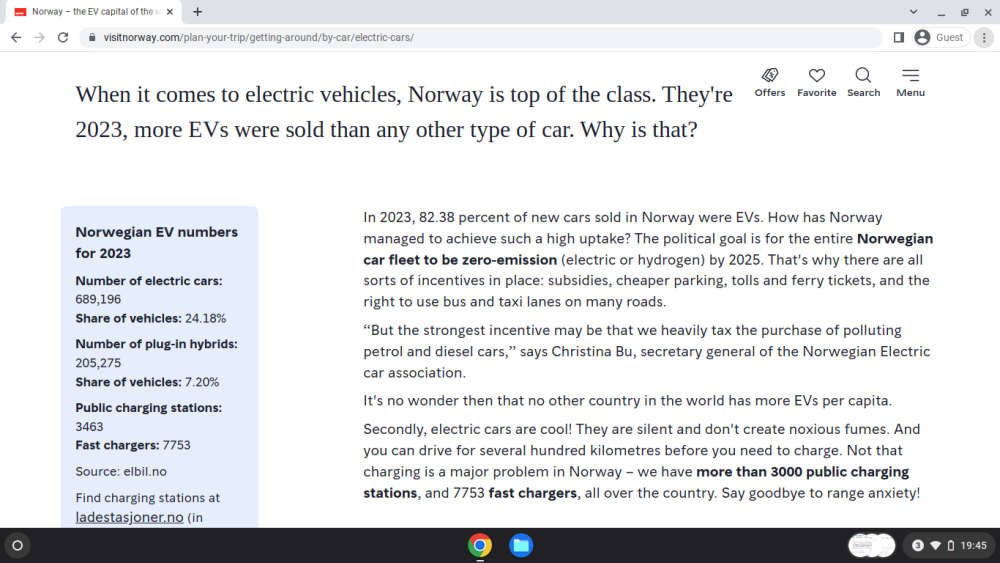This screenshot has width=1000, height=563.
Task: Open the Guest profile button
Action: click(x=939, y=38)
